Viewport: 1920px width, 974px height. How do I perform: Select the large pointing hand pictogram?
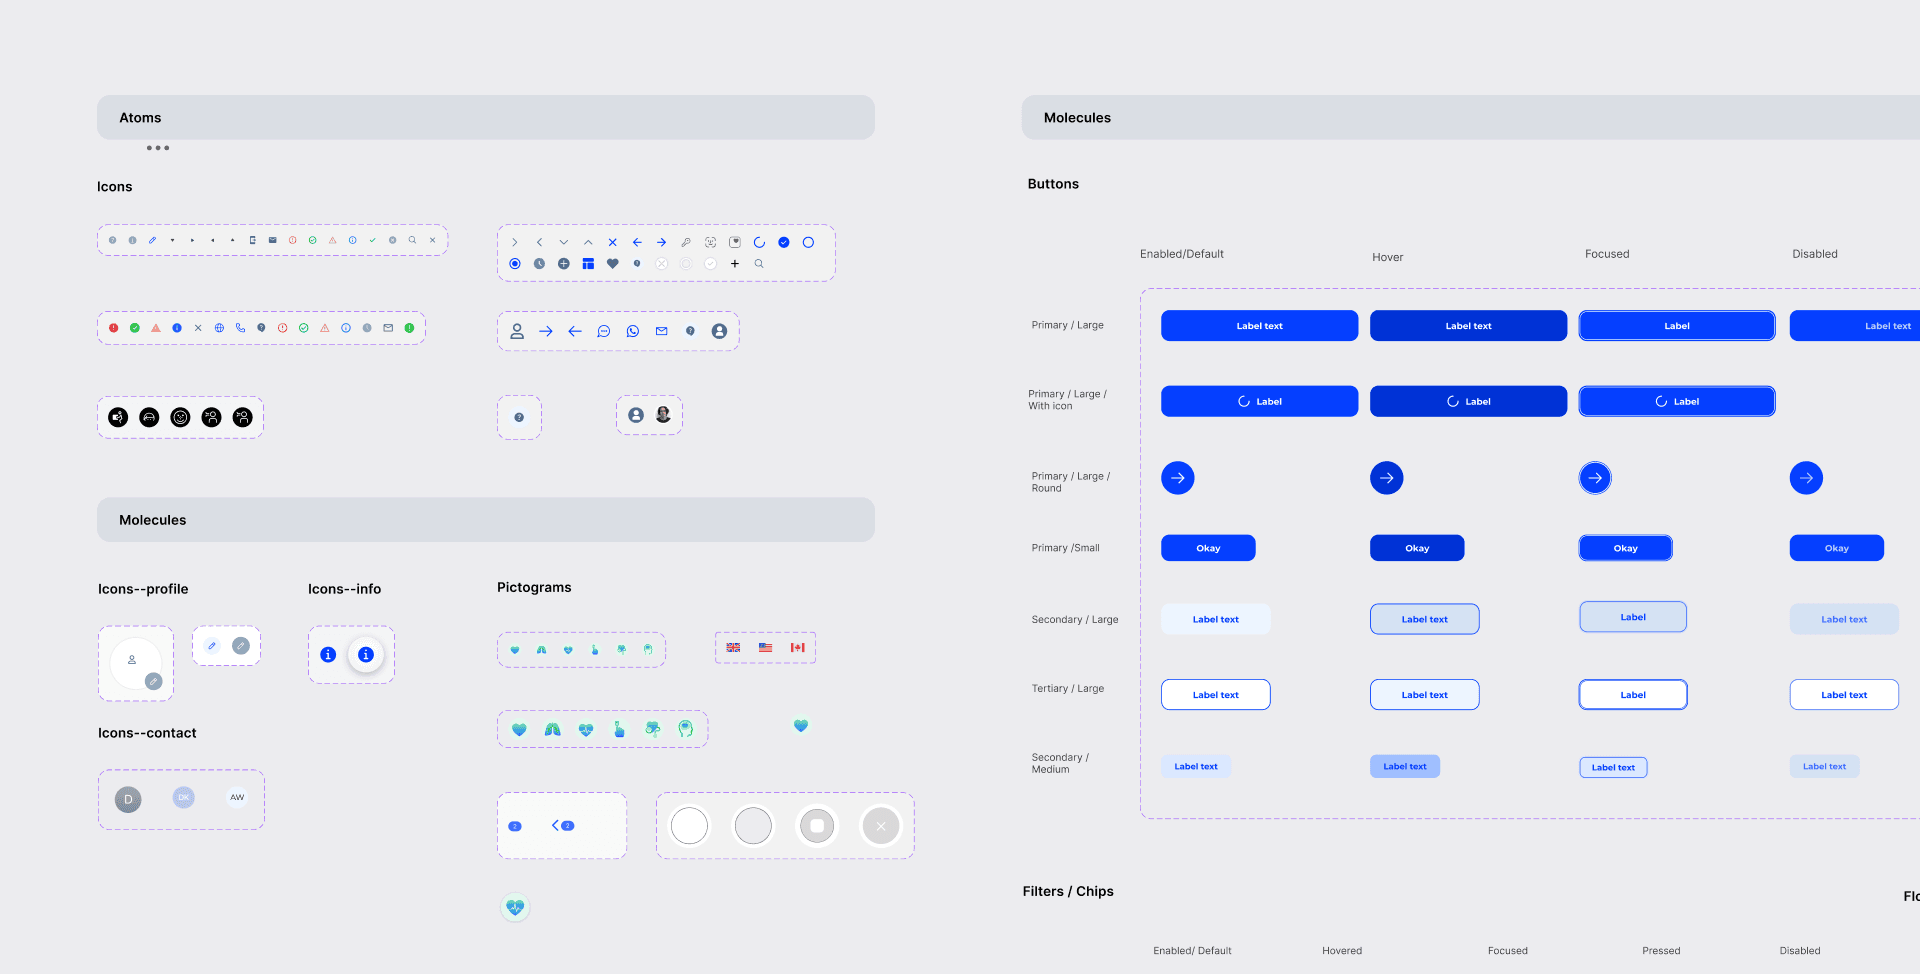619,729
